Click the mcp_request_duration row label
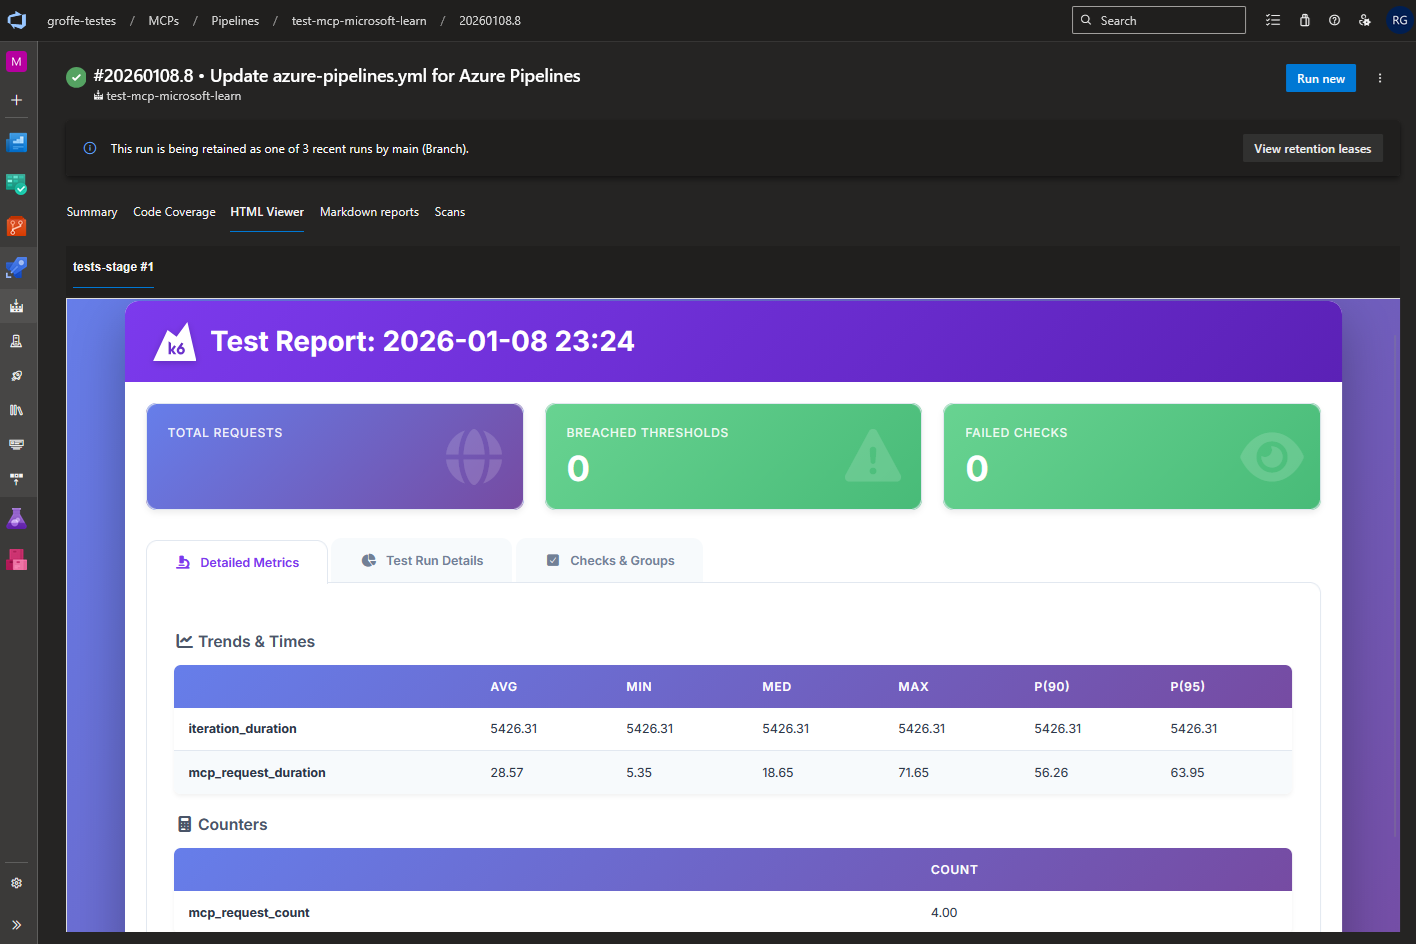 pyautogui.click(x=257, y=773)
